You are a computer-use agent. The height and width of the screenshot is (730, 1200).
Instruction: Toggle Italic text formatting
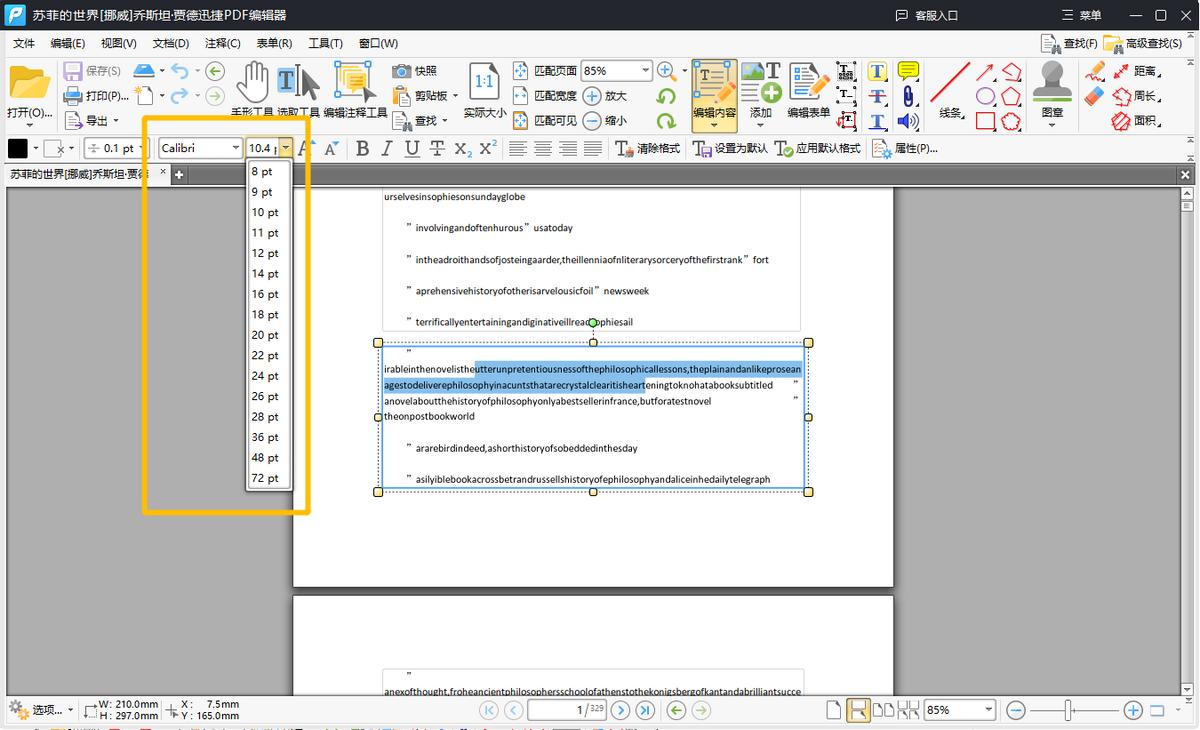point(387,148)
